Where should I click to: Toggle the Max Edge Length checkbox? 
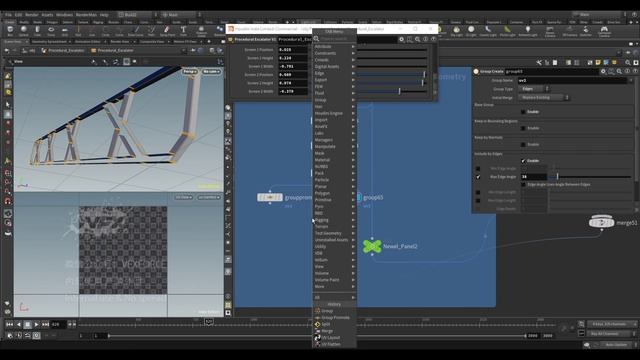tap(478, 200)
